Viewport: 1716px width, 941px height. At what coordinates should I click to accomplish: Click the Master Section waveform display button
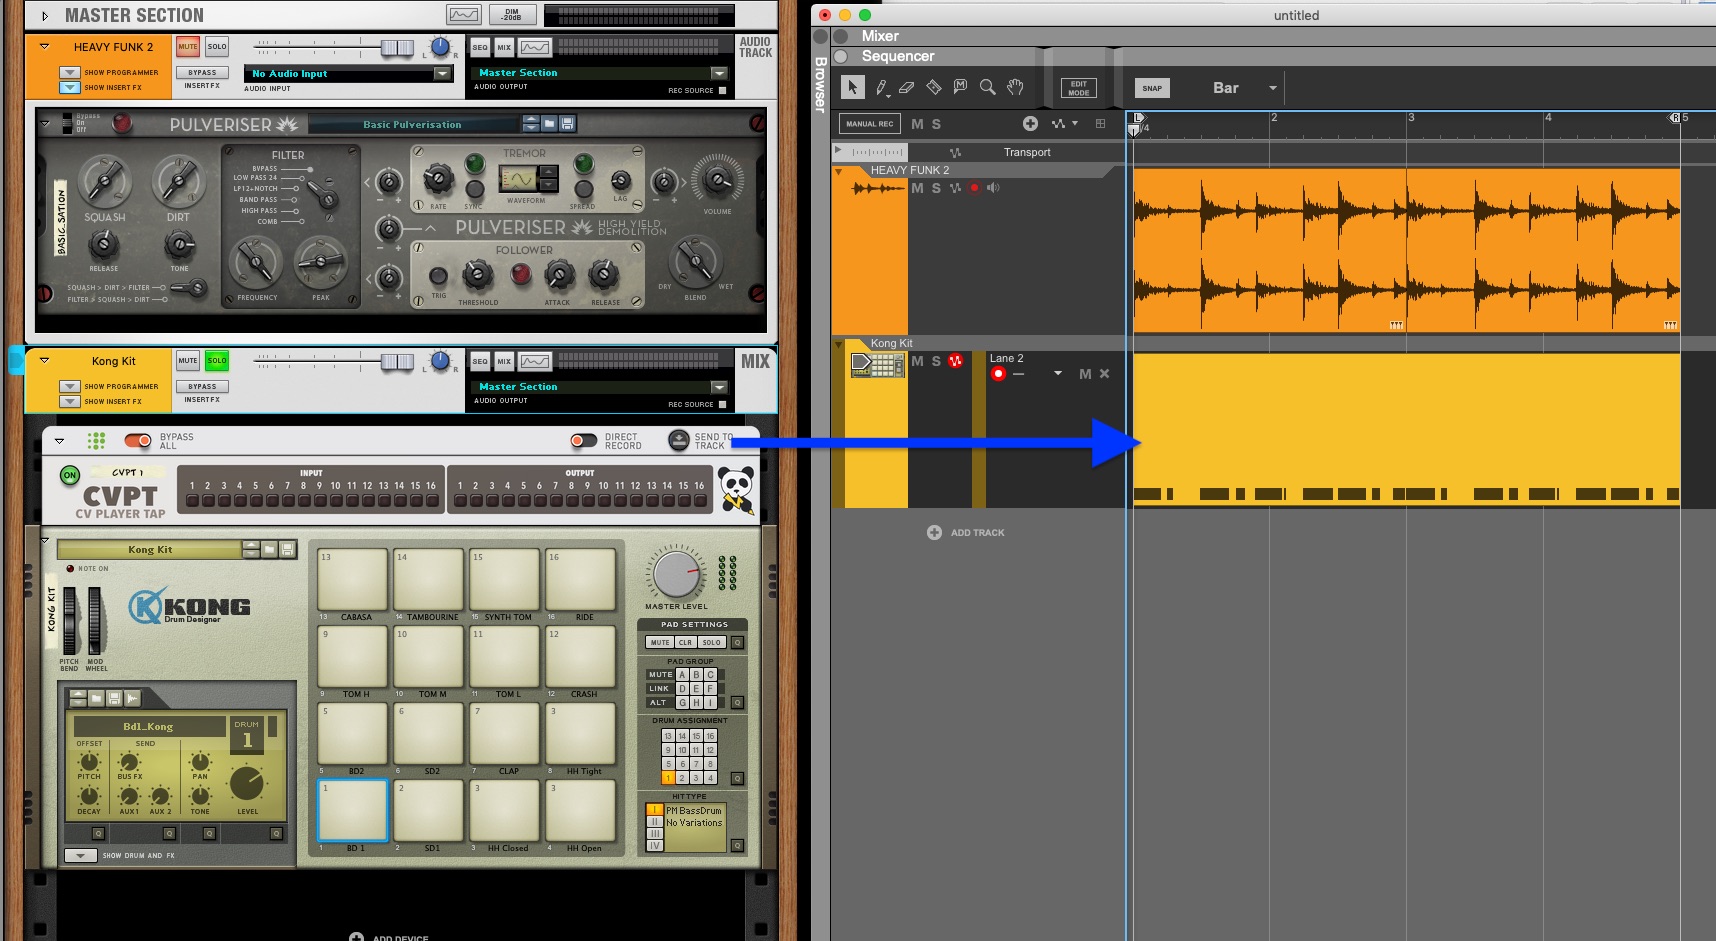coord(463,15)
